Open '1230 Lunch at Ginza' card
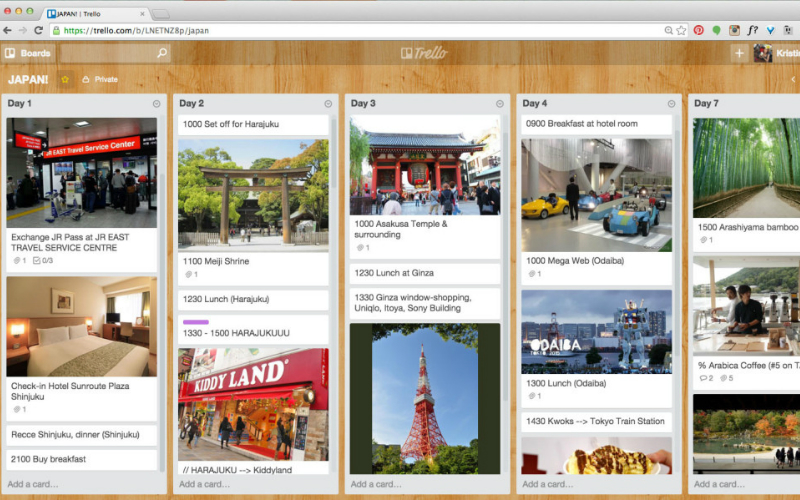The height and width of the screenshot is (500, 800). [425, 273]
